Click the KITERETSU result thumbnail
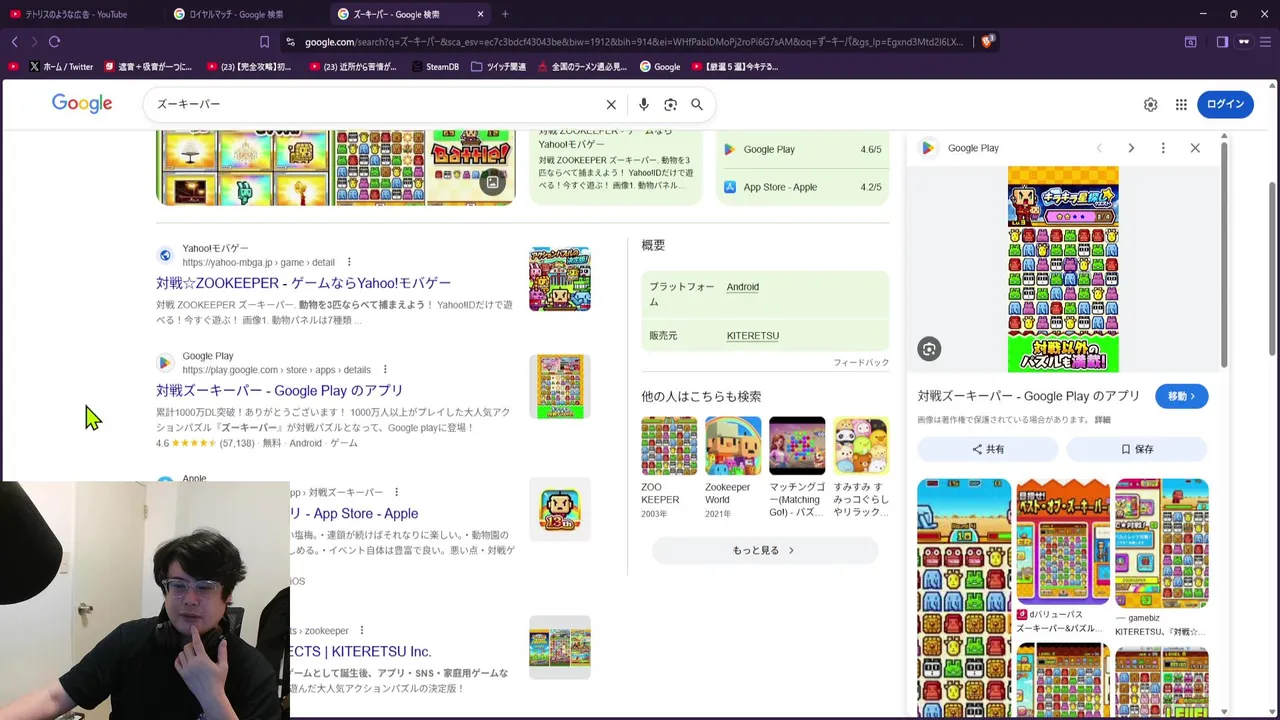 point(560,647)
